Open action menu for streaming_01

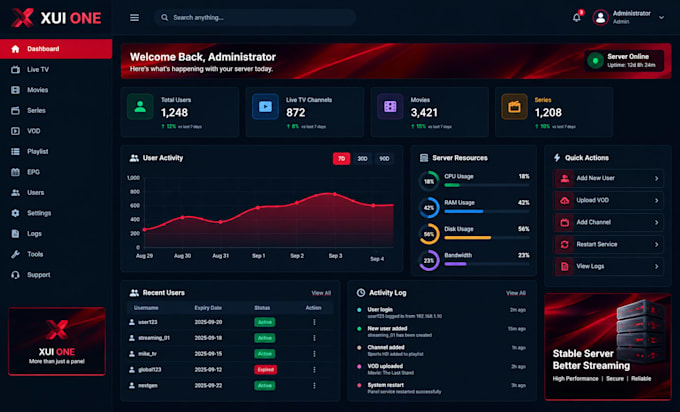coord(314,338)
